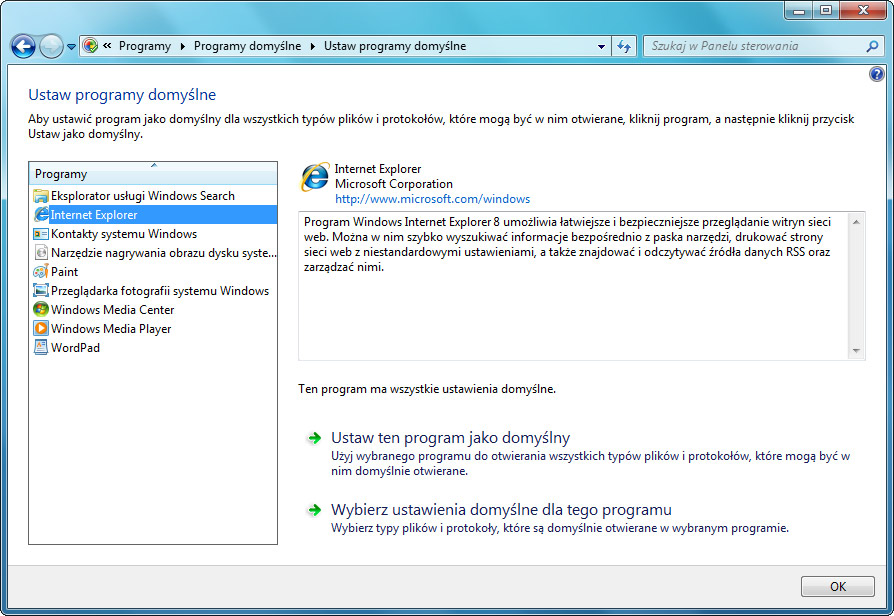Select WordPad label in the list

[x=75, y=348]
